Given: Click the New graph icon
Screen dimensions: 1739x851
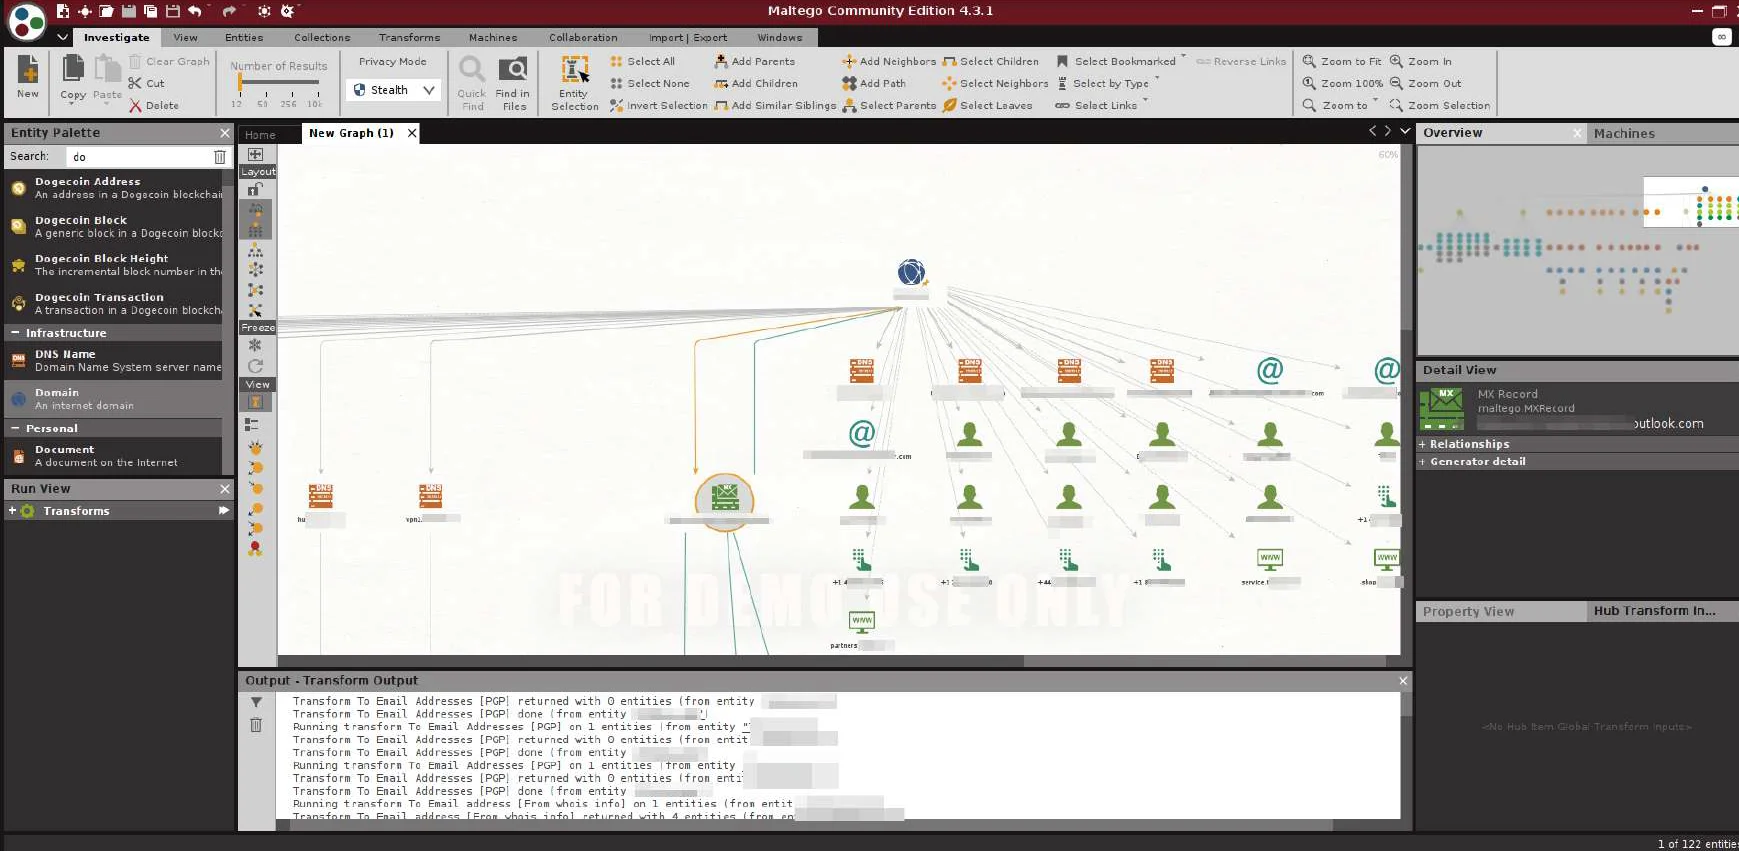Looking at the screenshot, I should (x=28, y=76).
